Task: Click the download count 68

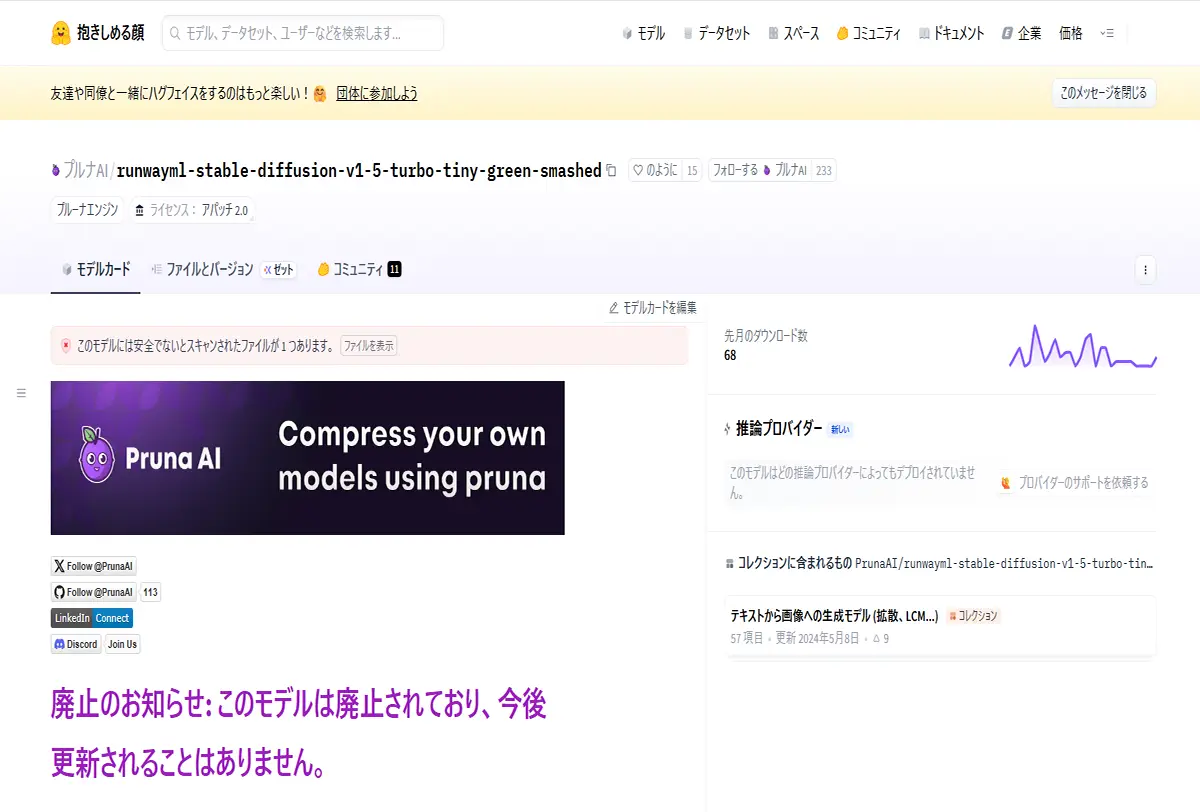Action: pos(730,355)
